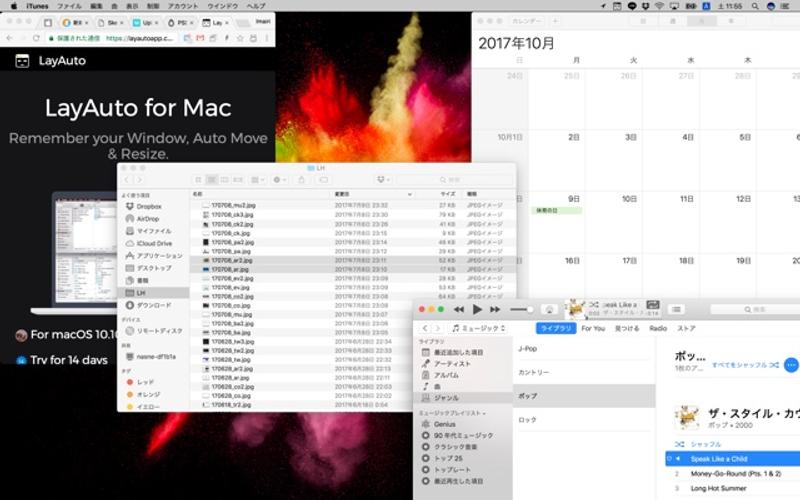Open the Up Next list icon in iTunes
This screenshot has height=500, width=800.
point(677,310)
